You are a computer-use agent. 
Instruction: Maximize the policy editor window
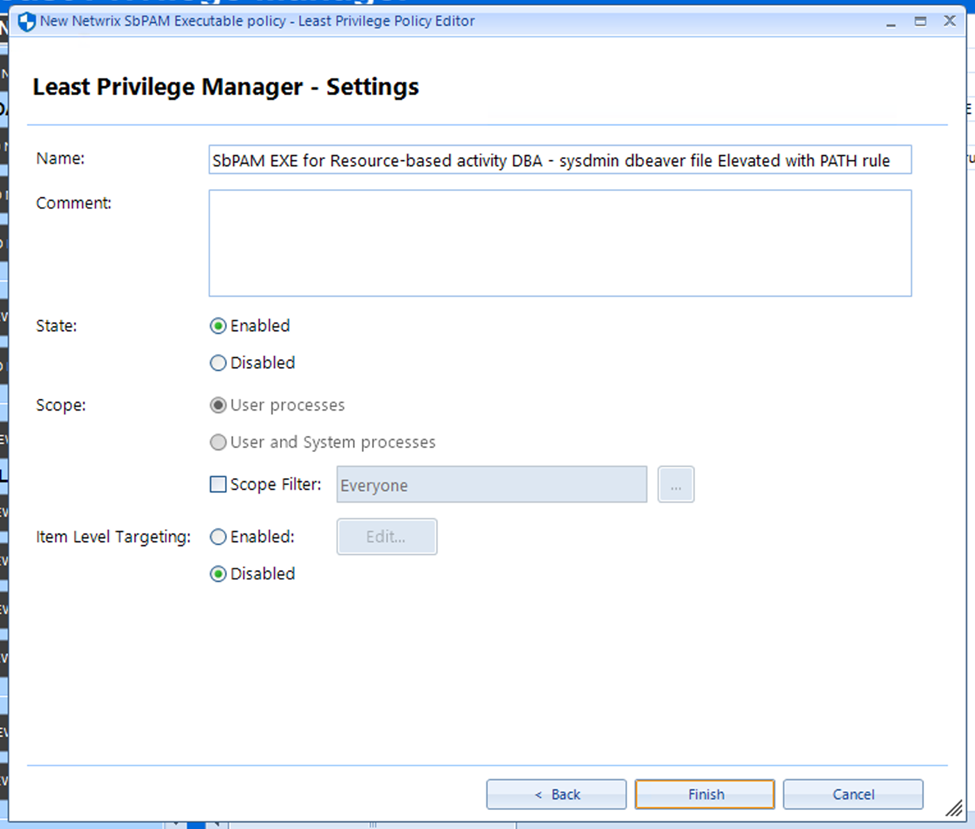click(920, 21)
